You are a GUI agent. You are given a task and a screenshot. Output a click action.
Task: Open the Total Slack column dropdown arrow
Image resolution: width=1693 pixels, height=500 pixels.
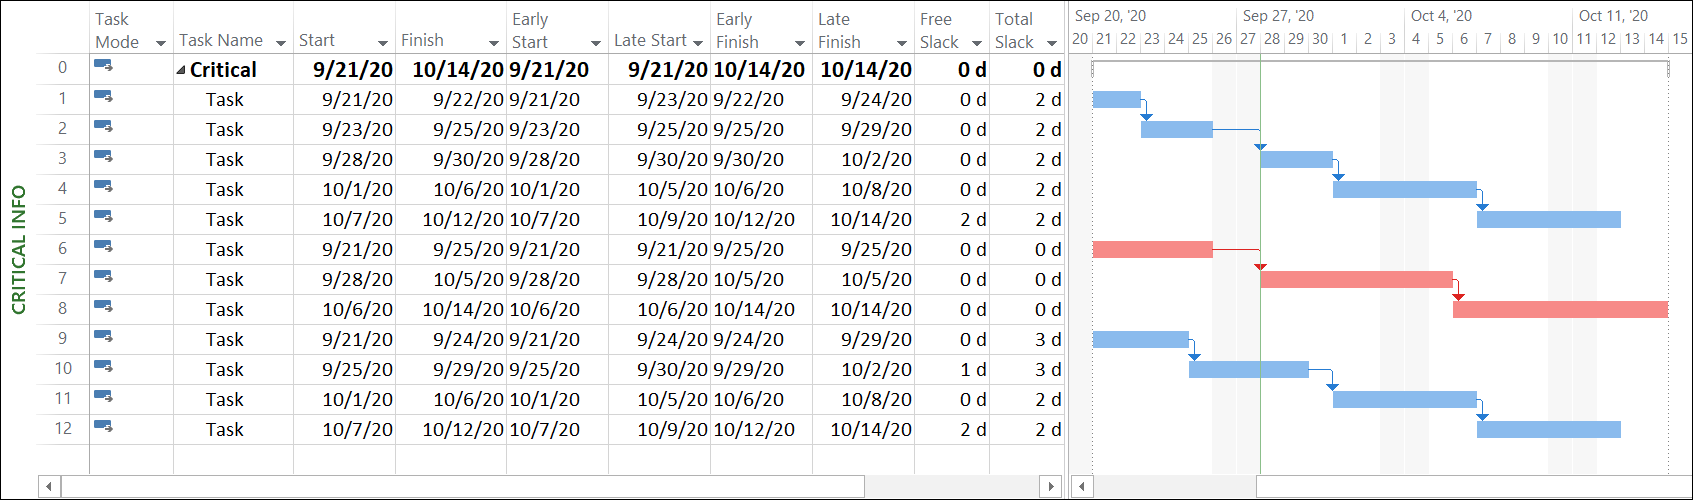point(1051,43)
